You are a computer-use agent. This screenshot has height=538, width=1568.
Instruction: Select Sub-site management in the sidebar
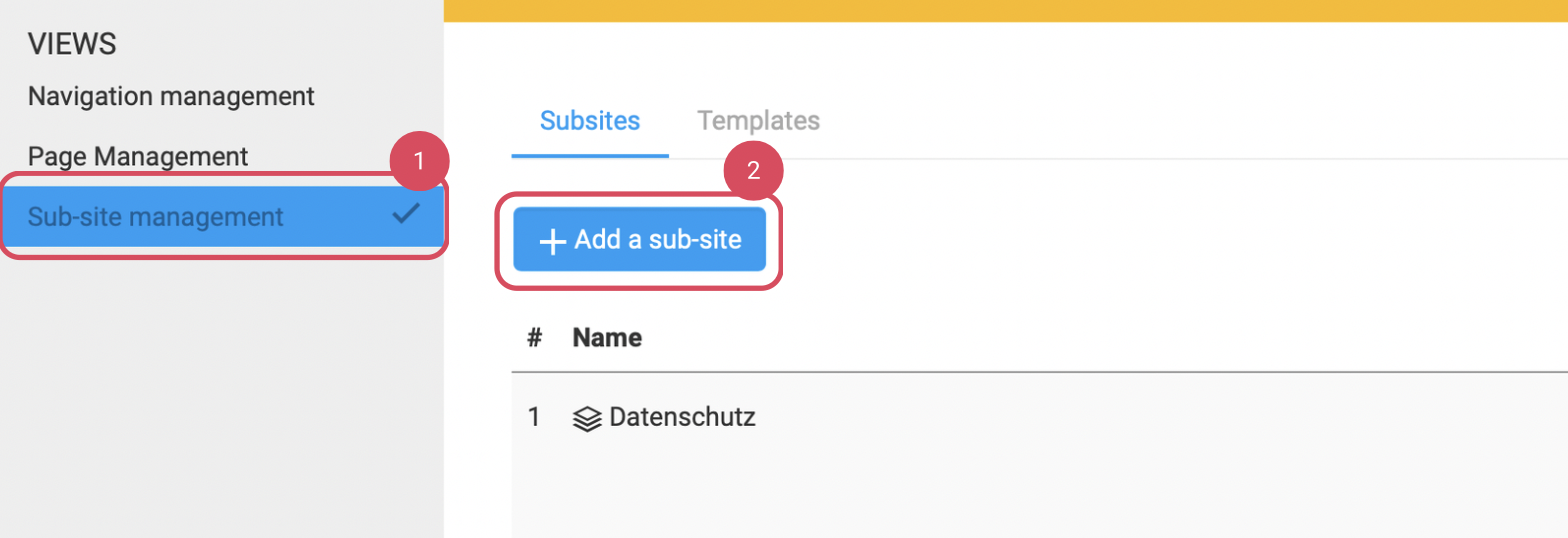(156, 217)
